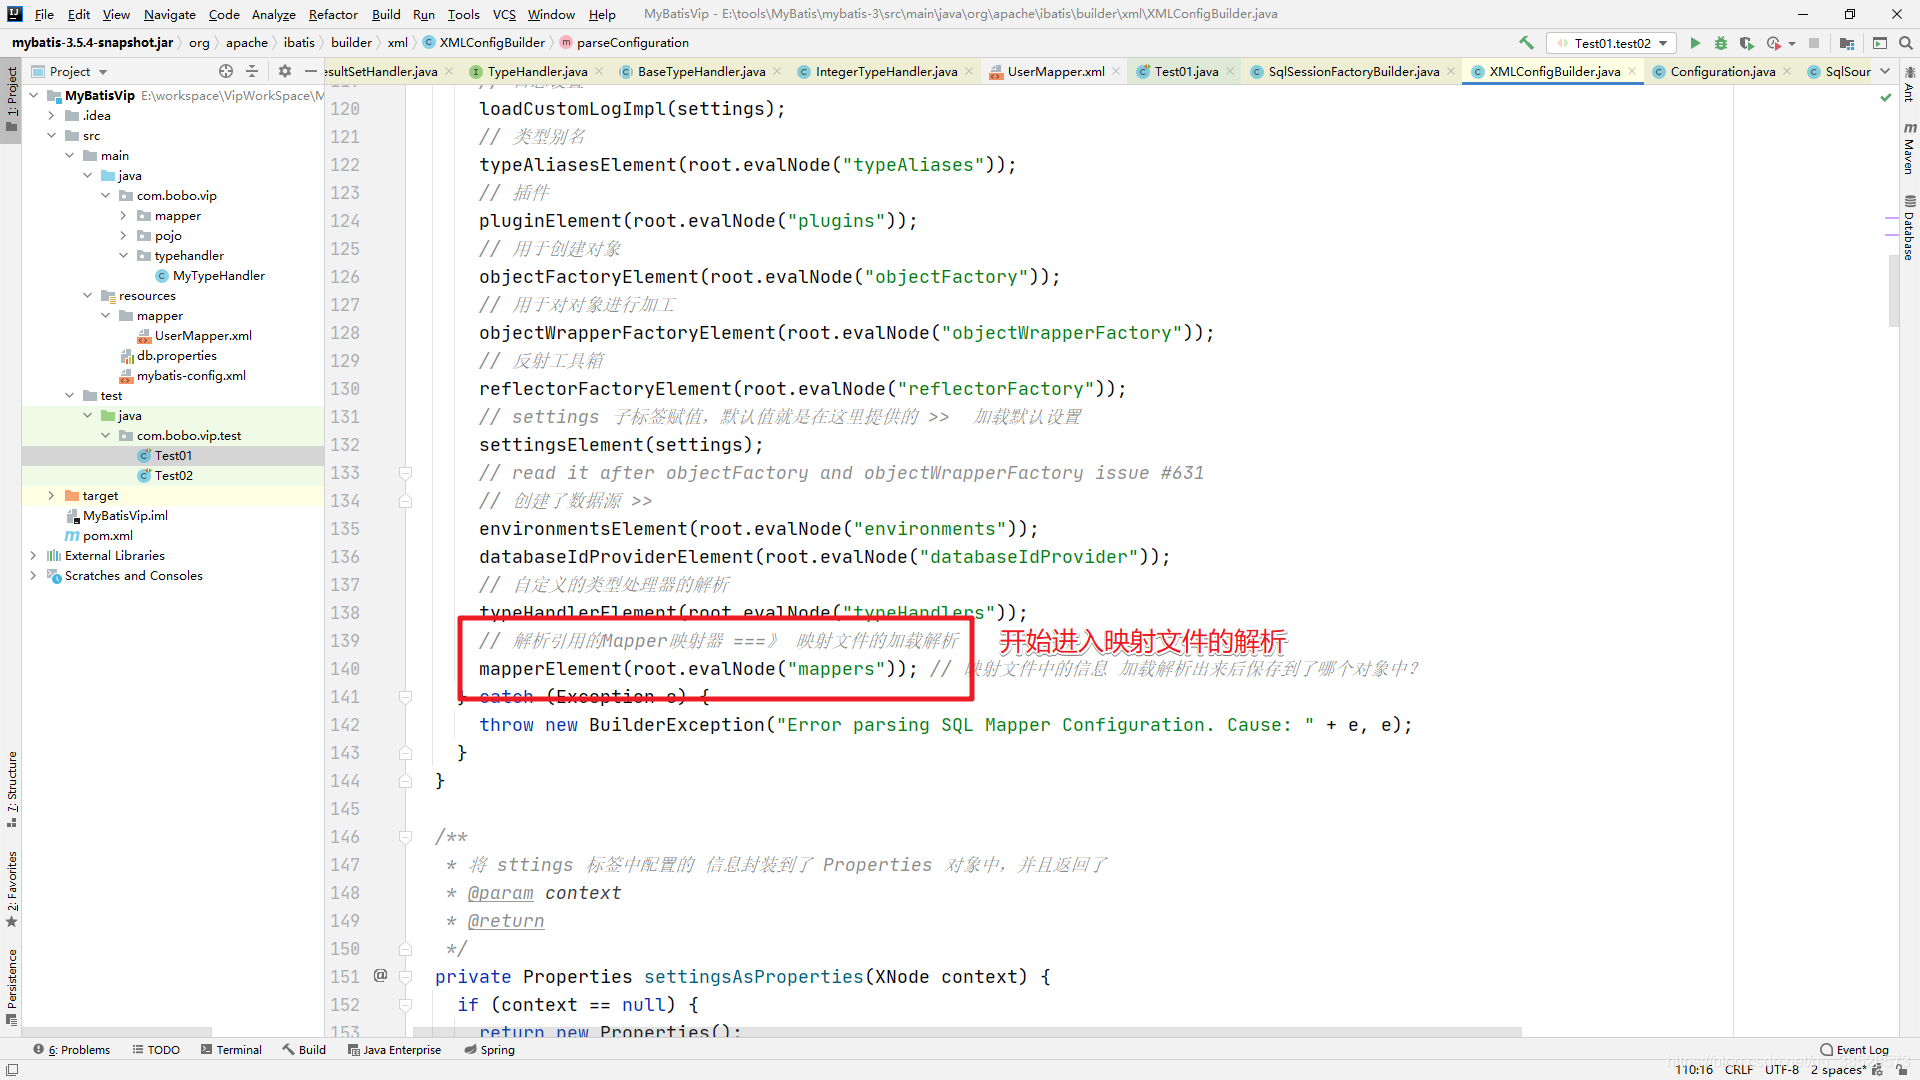Open the Refactor menu

pos(332,14)
